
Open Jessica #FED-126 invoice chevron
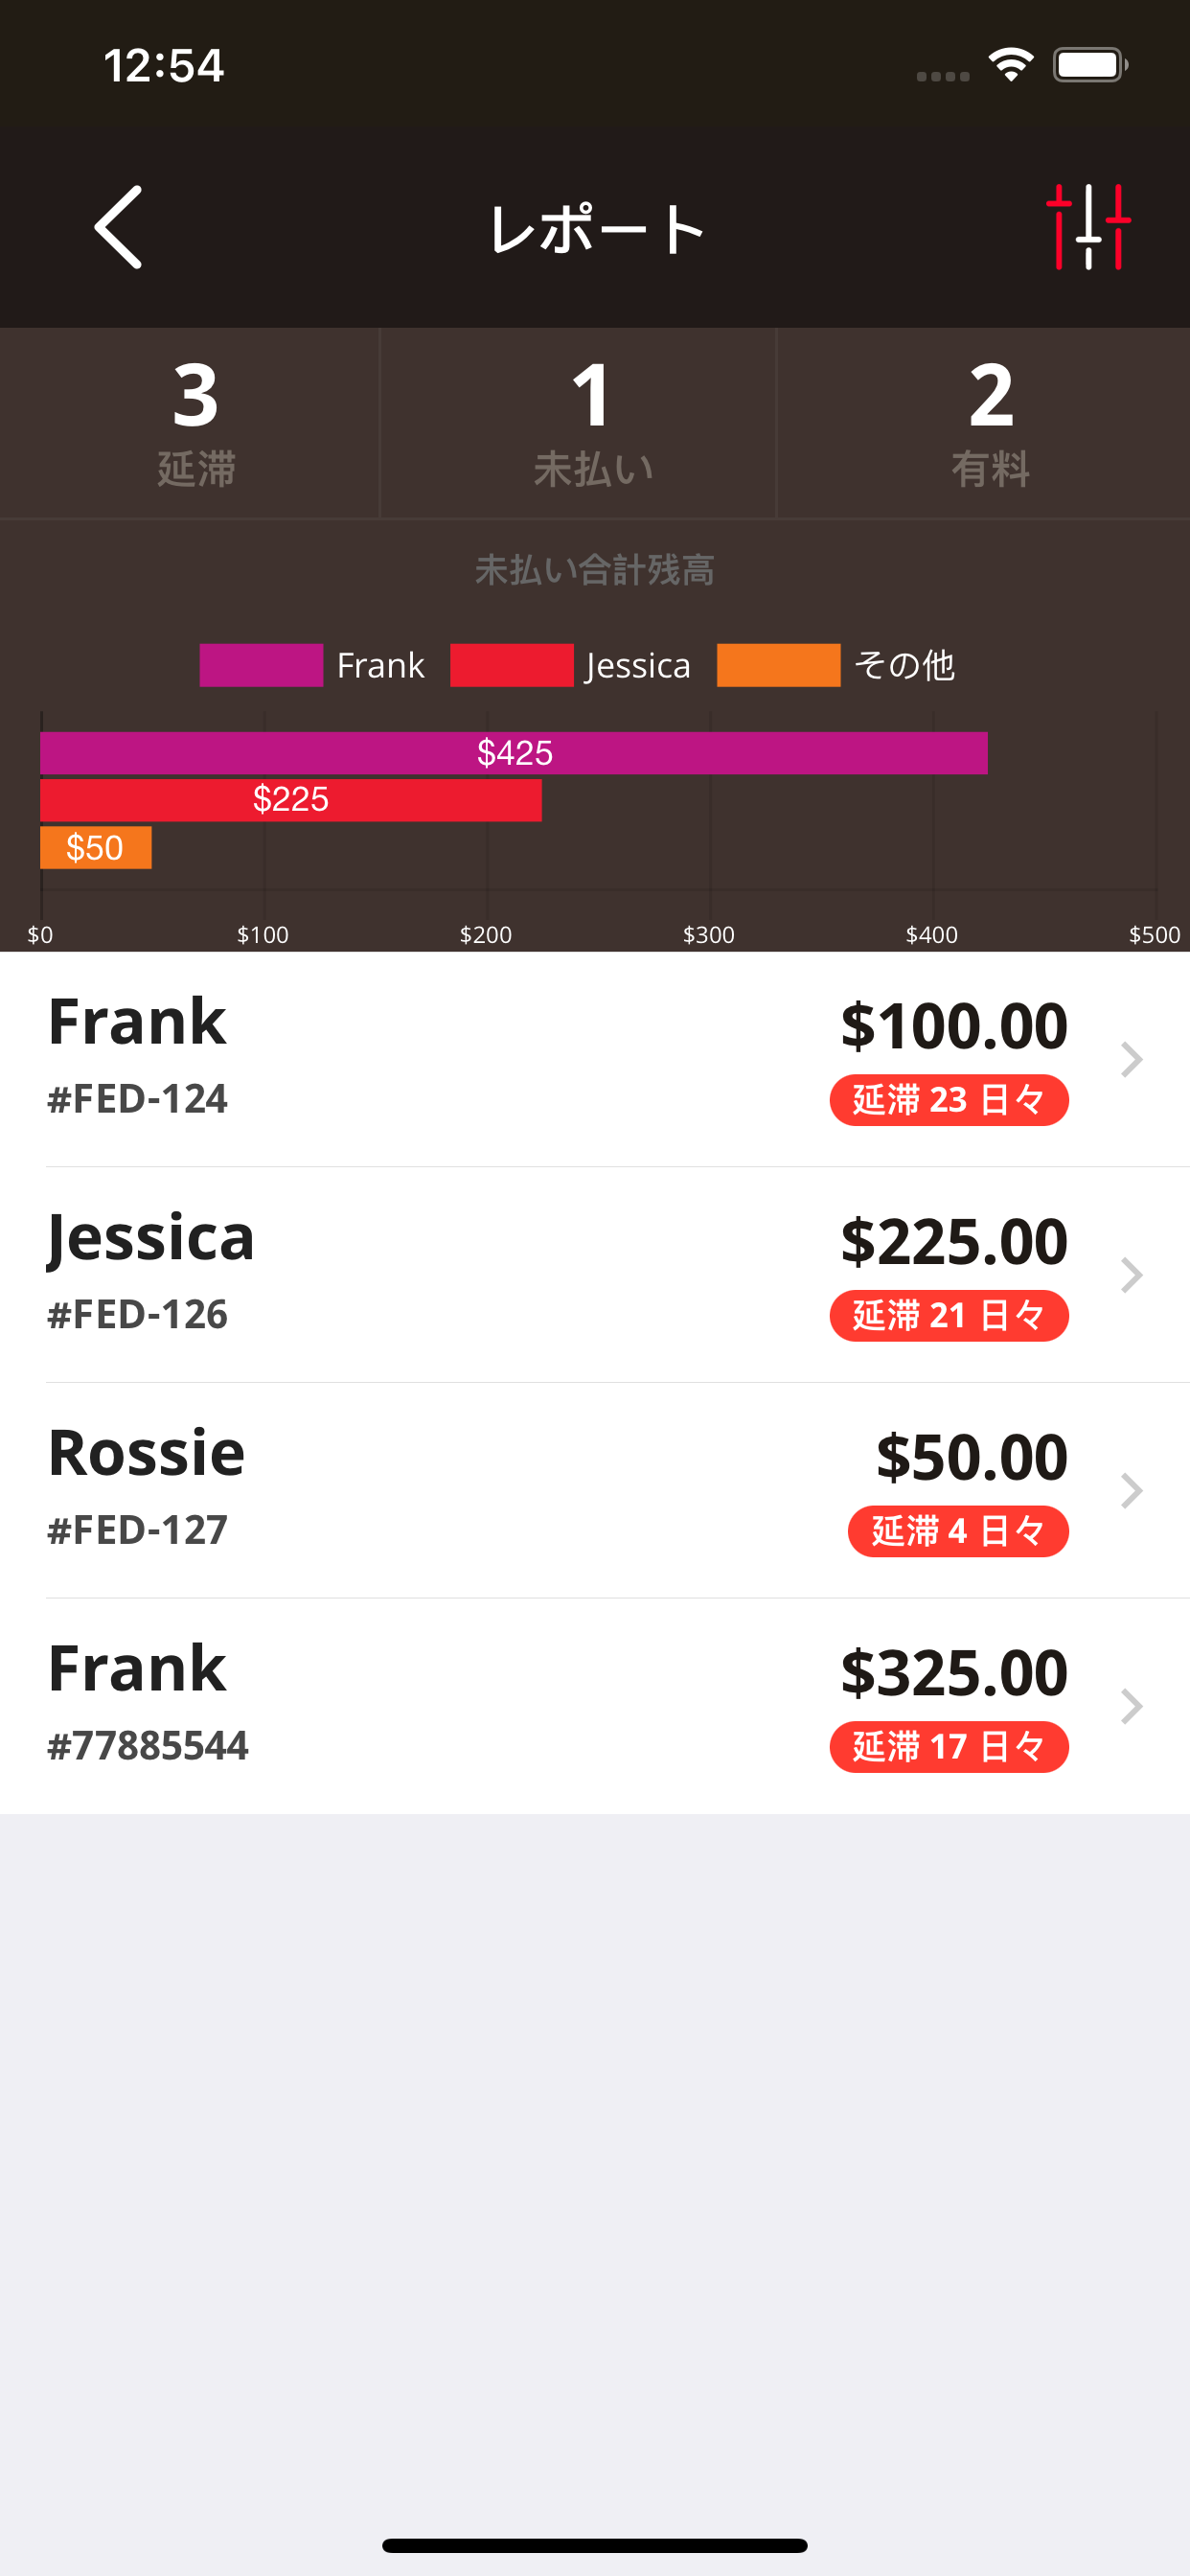[x=1131, y=1275]
